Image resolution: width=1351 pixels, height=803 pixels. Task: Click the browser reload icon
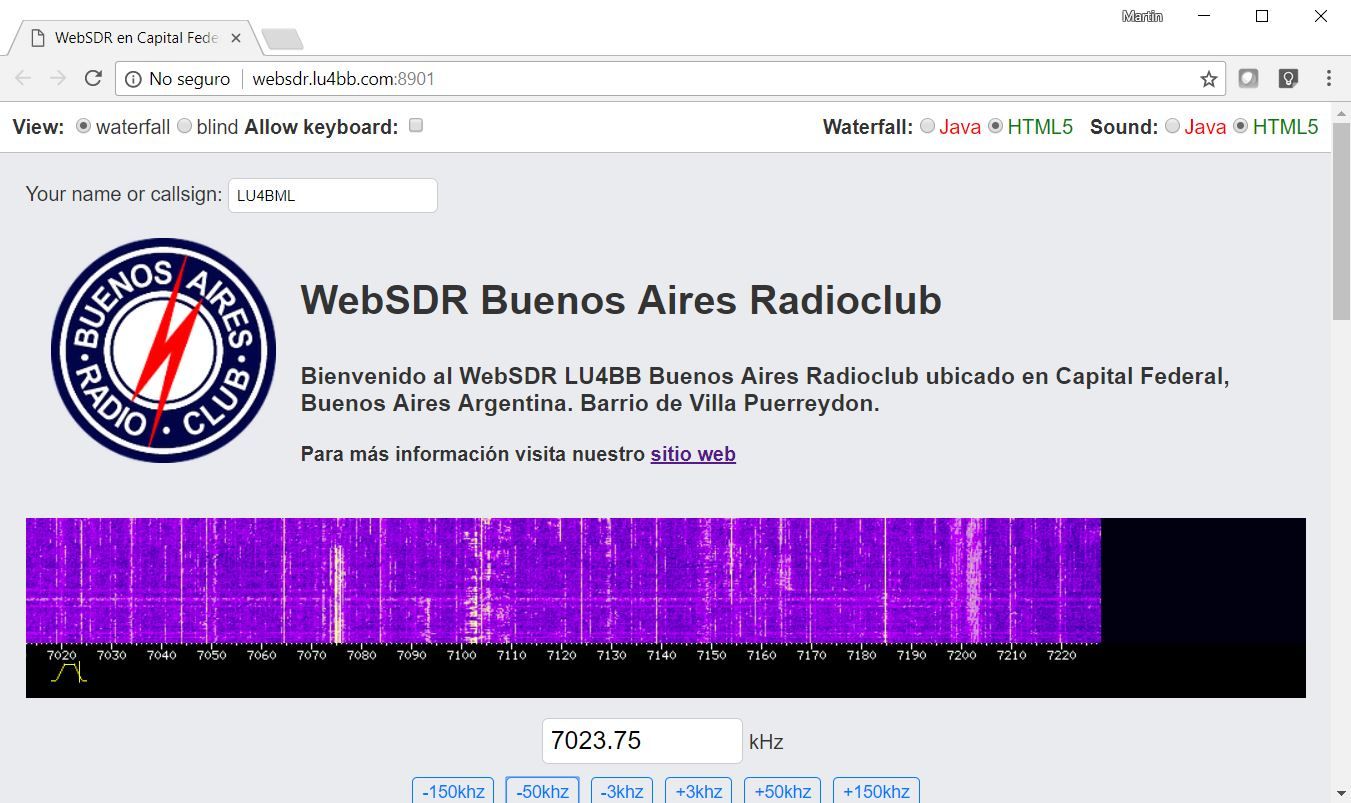[x=93, y=79]
